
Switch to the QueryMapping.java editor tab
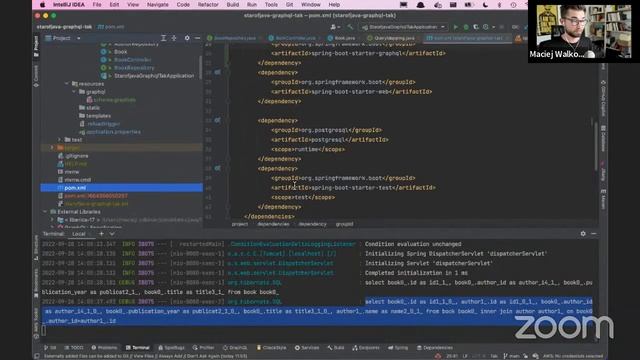(x=391, y=38)
